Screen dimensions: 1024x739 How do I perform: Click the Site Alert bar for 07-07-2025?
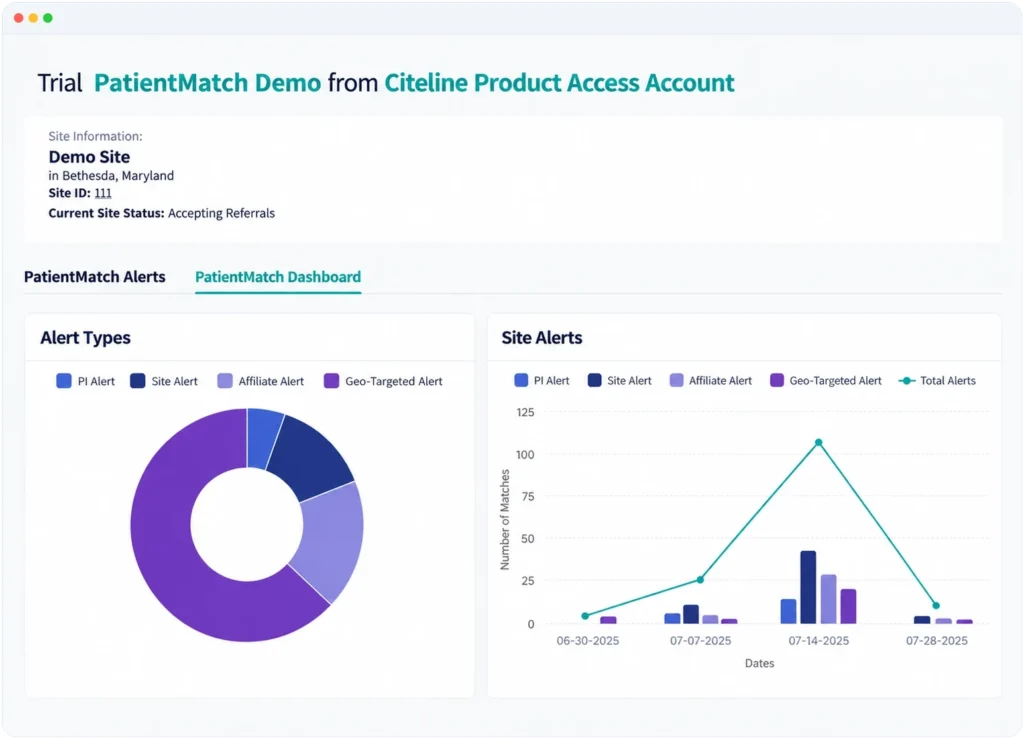(691, 614)
